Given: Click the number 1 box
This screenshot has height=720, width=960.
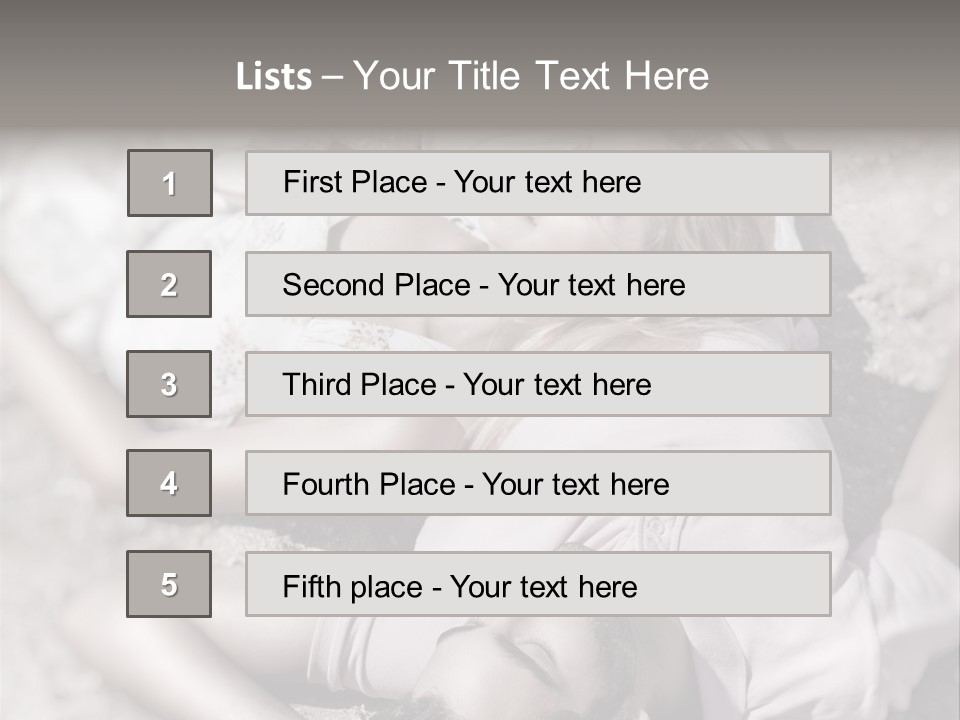Looking at the screenshot, I should pos(170,183).
